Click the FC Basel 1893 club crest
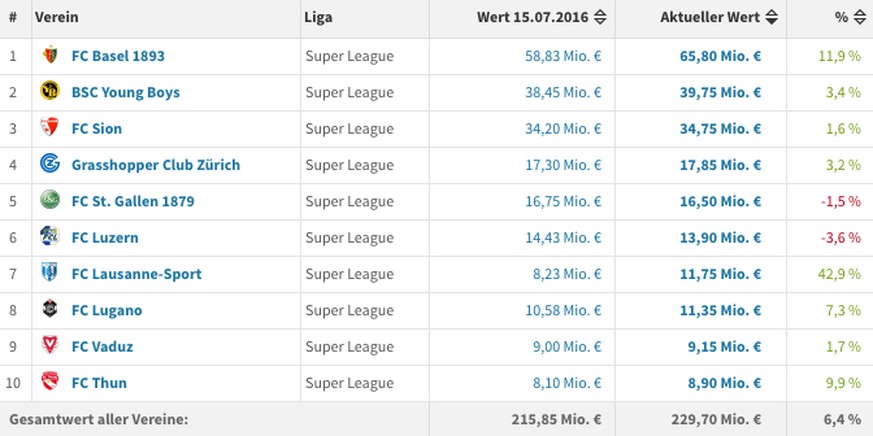 tap(50, 55)
